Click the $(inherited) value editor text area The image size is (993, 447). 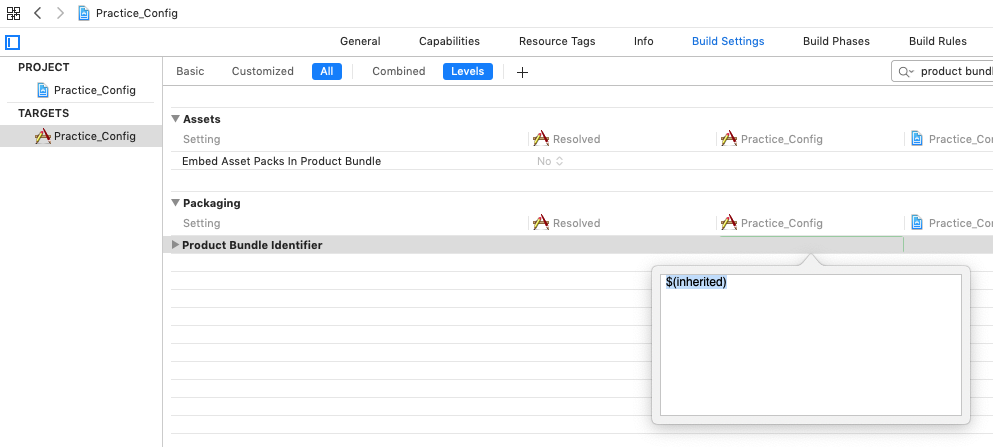click(811, 345)
